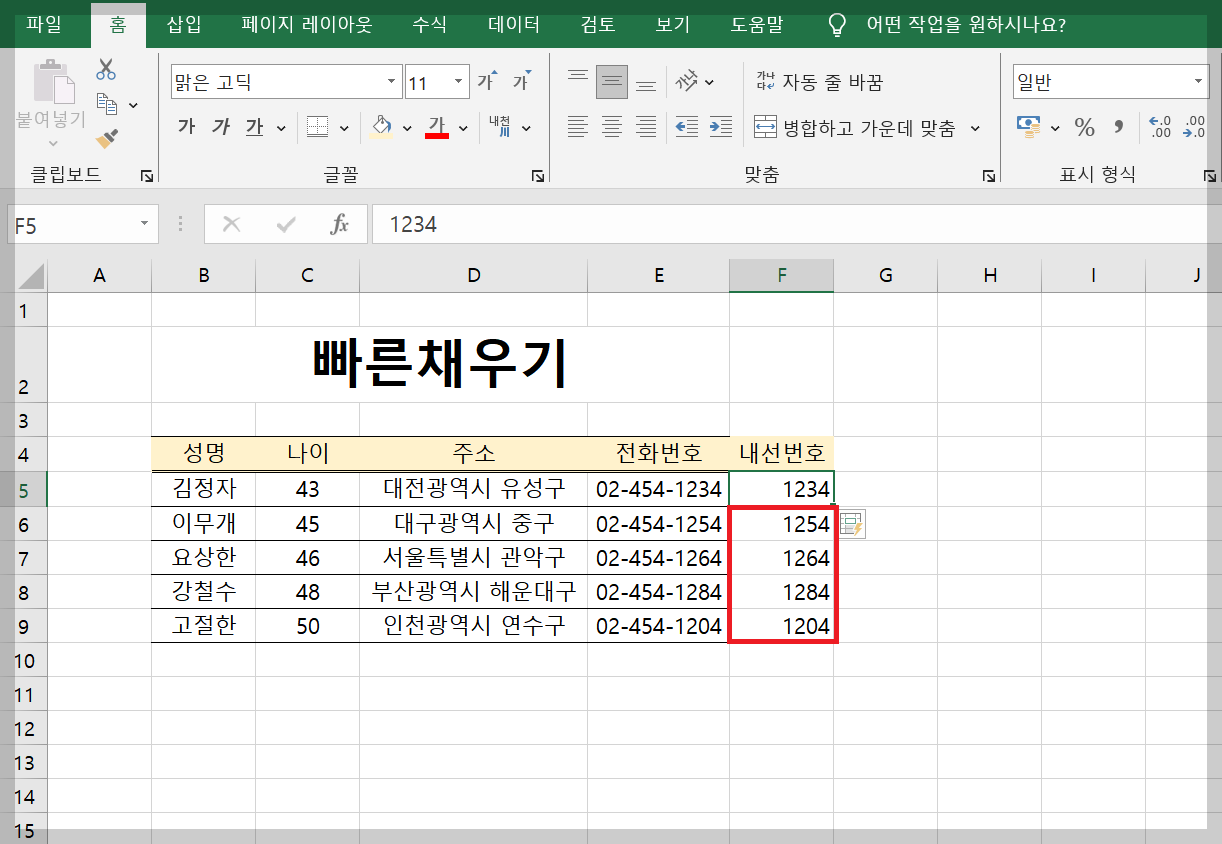Toggle bold formatting in the font group
The image size is (1222, 844).
coord(186,127)
